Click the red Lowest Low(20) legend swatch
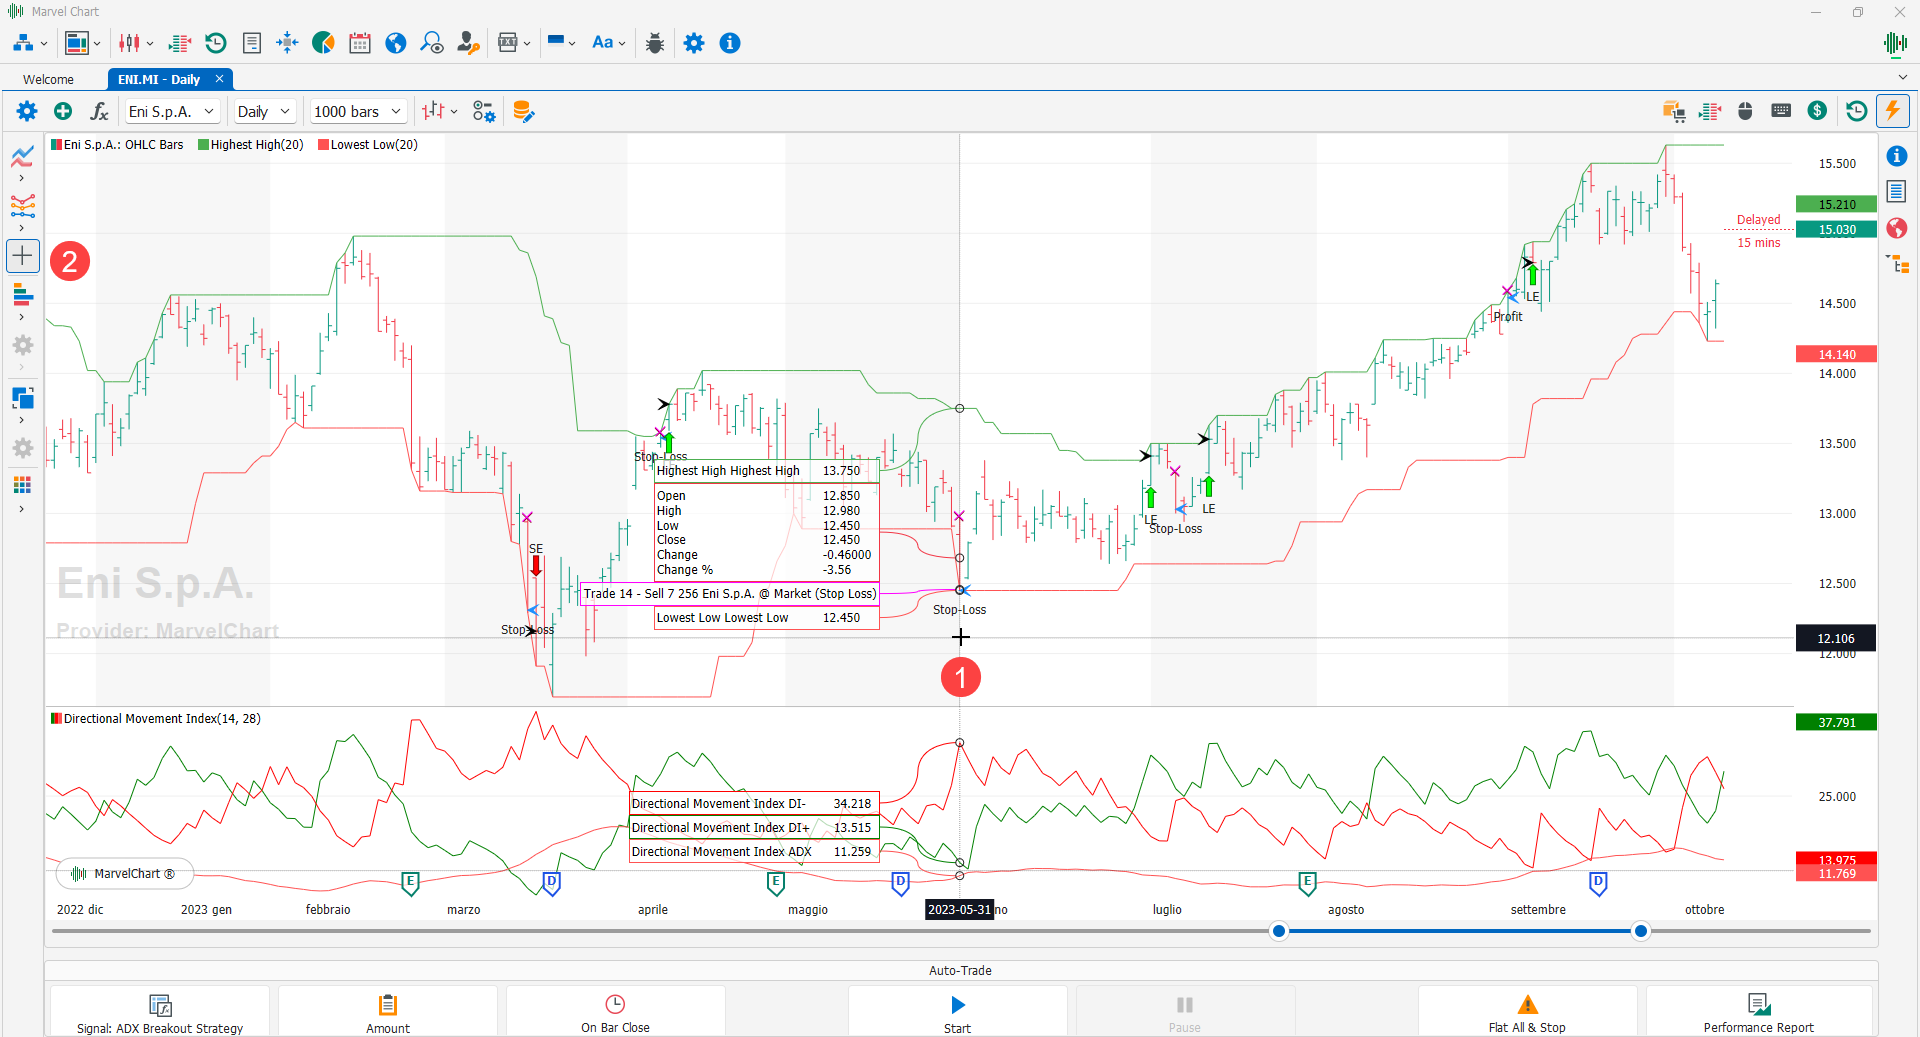 coord(323,145)
